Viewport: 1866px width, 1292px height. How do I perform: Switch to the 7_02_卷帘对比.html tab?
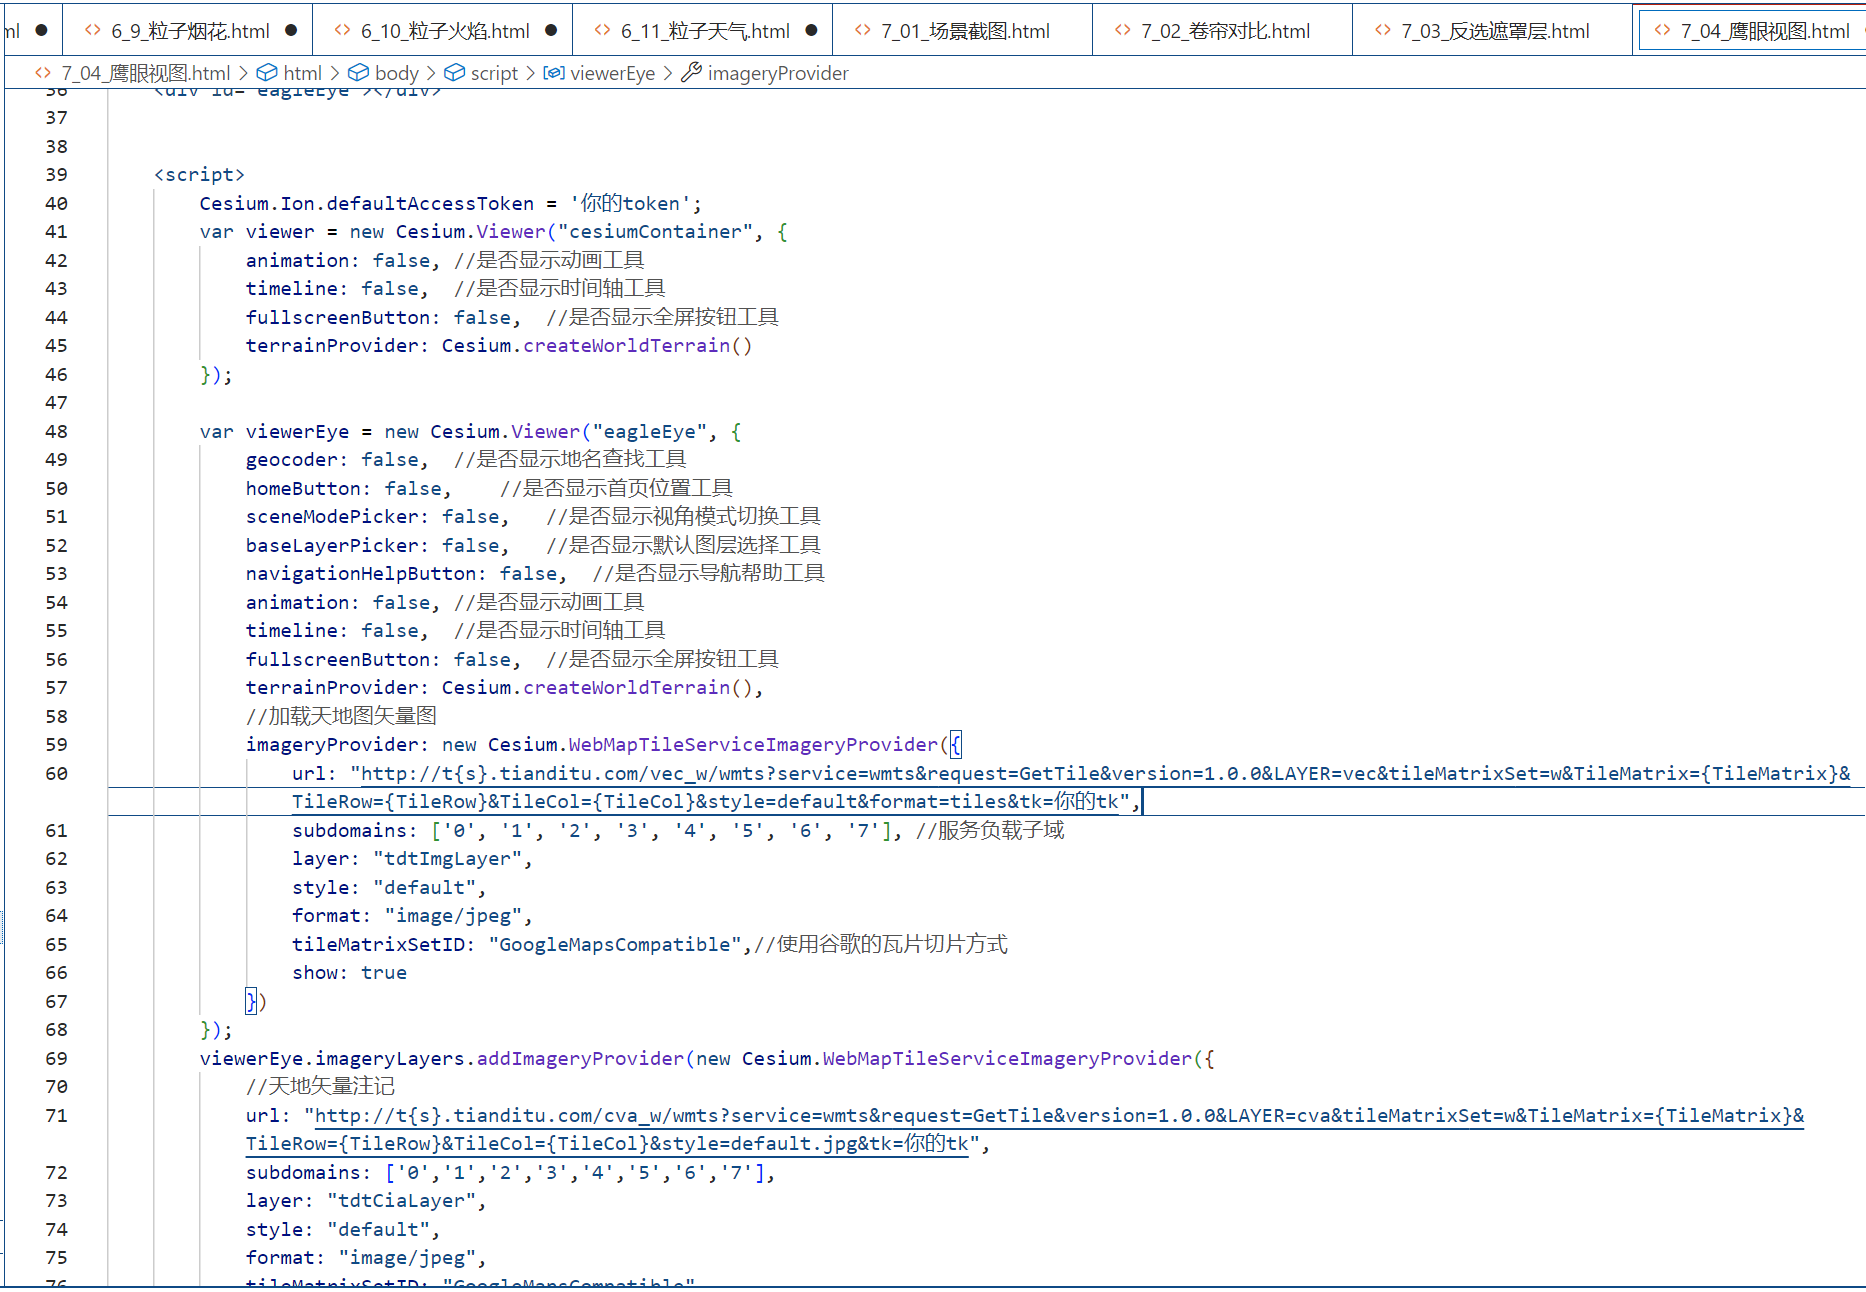1223,31
